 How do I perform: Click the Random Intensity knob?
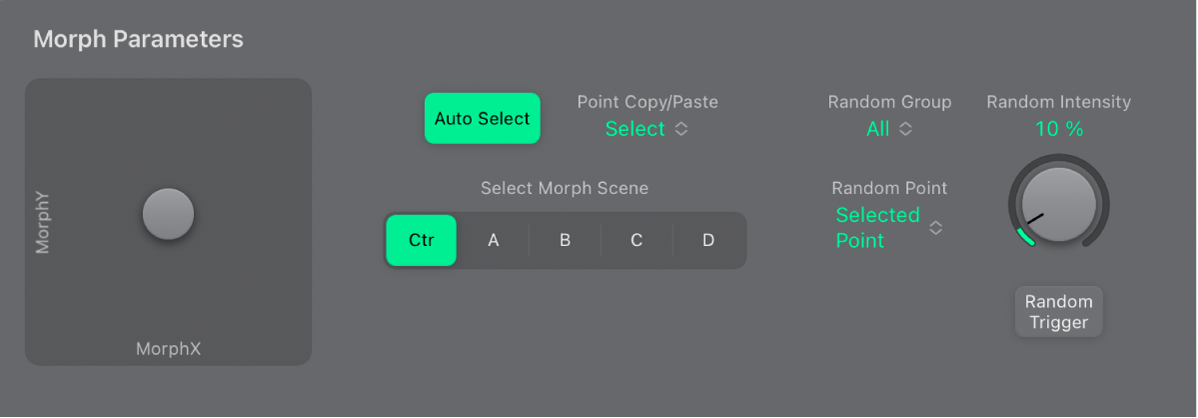1058,204
